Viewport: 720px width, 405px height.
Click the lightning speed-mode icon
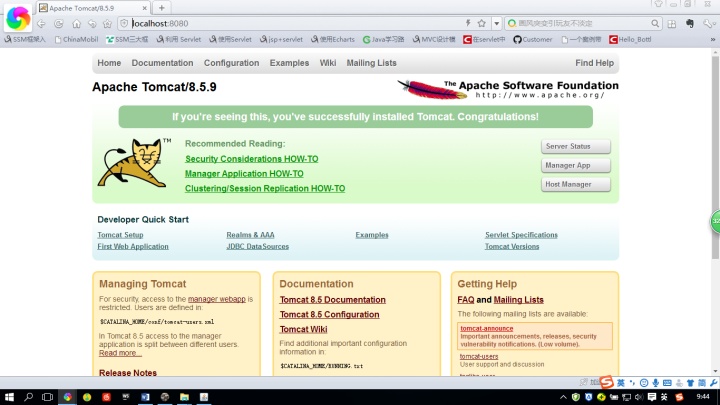[468, 23]
